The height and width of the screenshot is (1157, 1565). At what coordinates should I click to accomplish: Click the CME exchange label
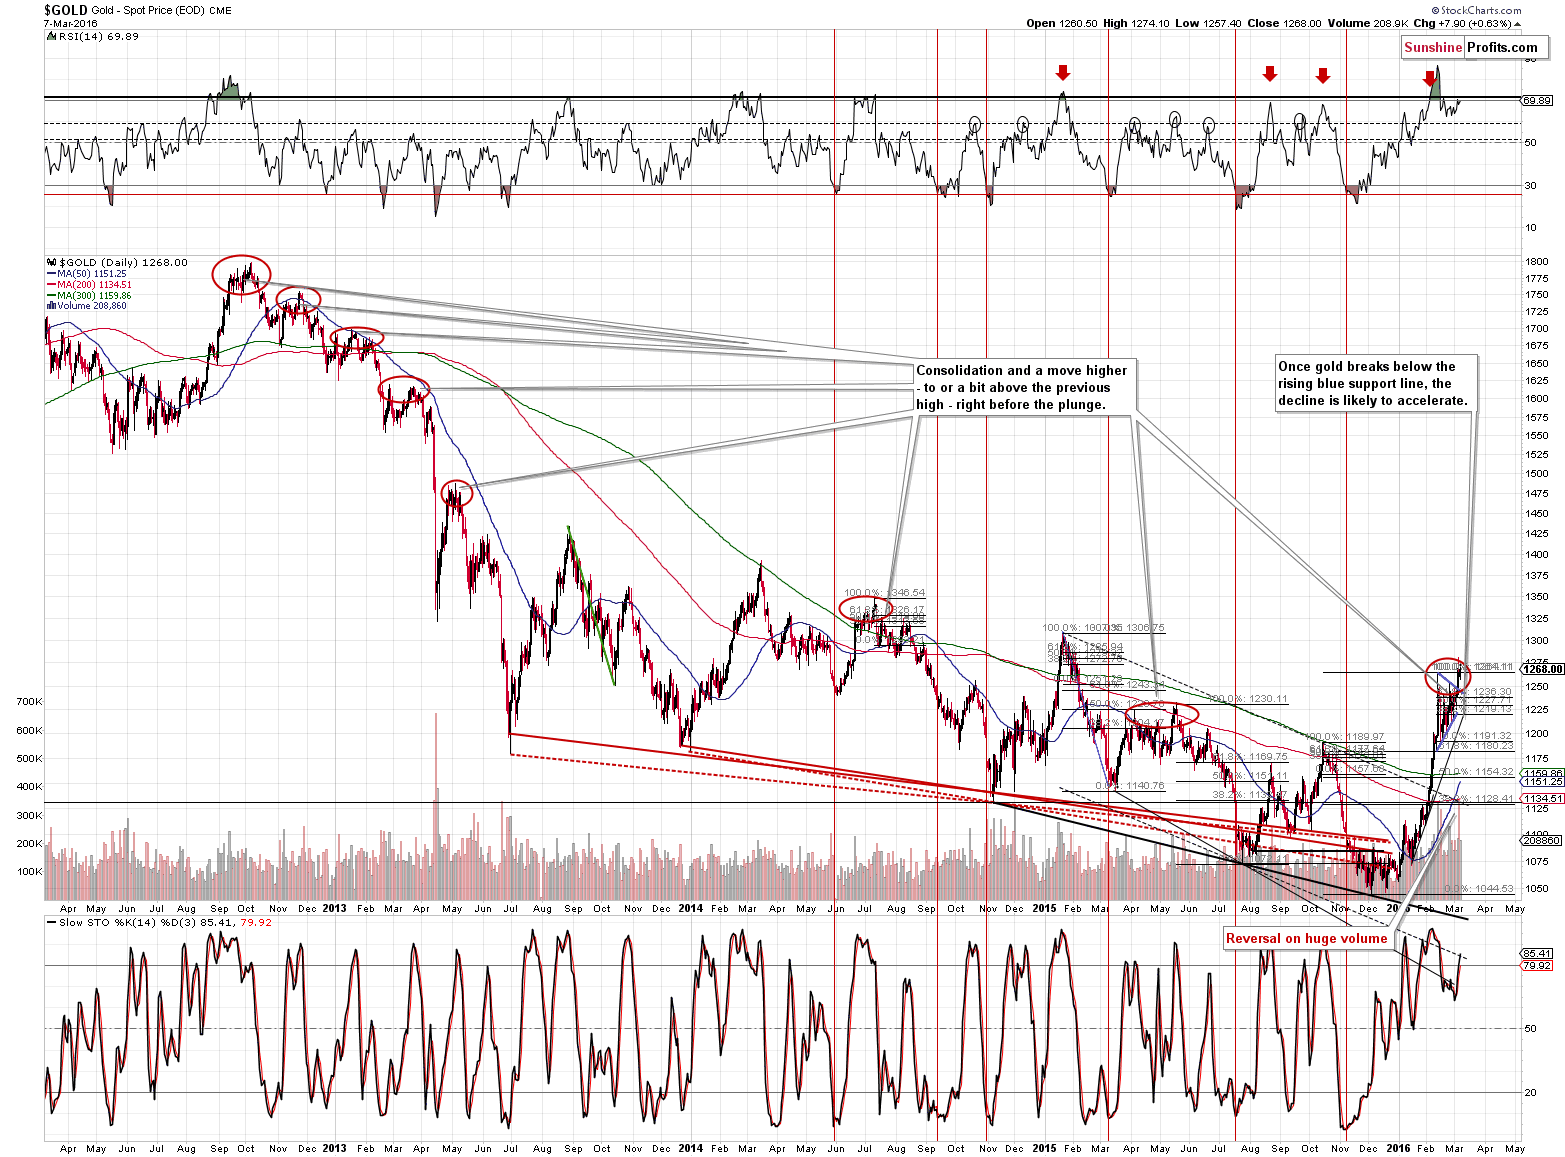click(220, 10)
